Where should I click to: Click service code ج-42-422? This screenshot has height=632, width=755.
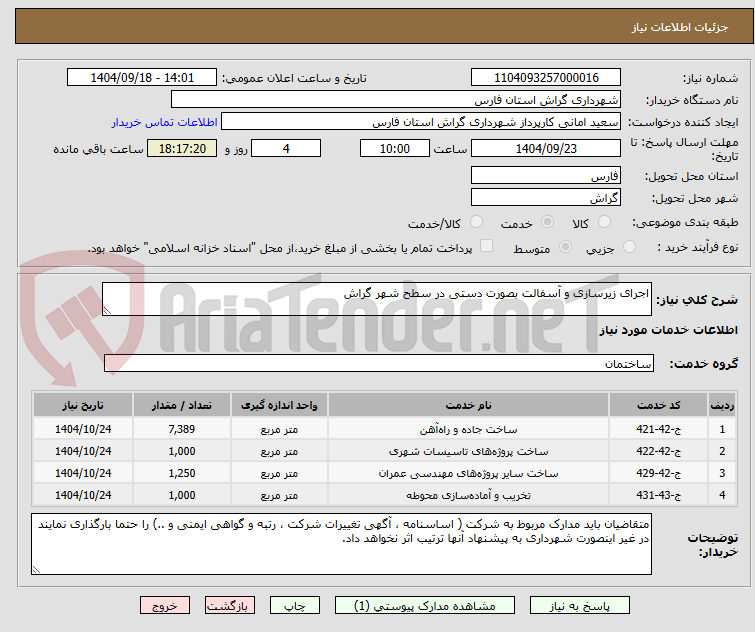point(658,451)
